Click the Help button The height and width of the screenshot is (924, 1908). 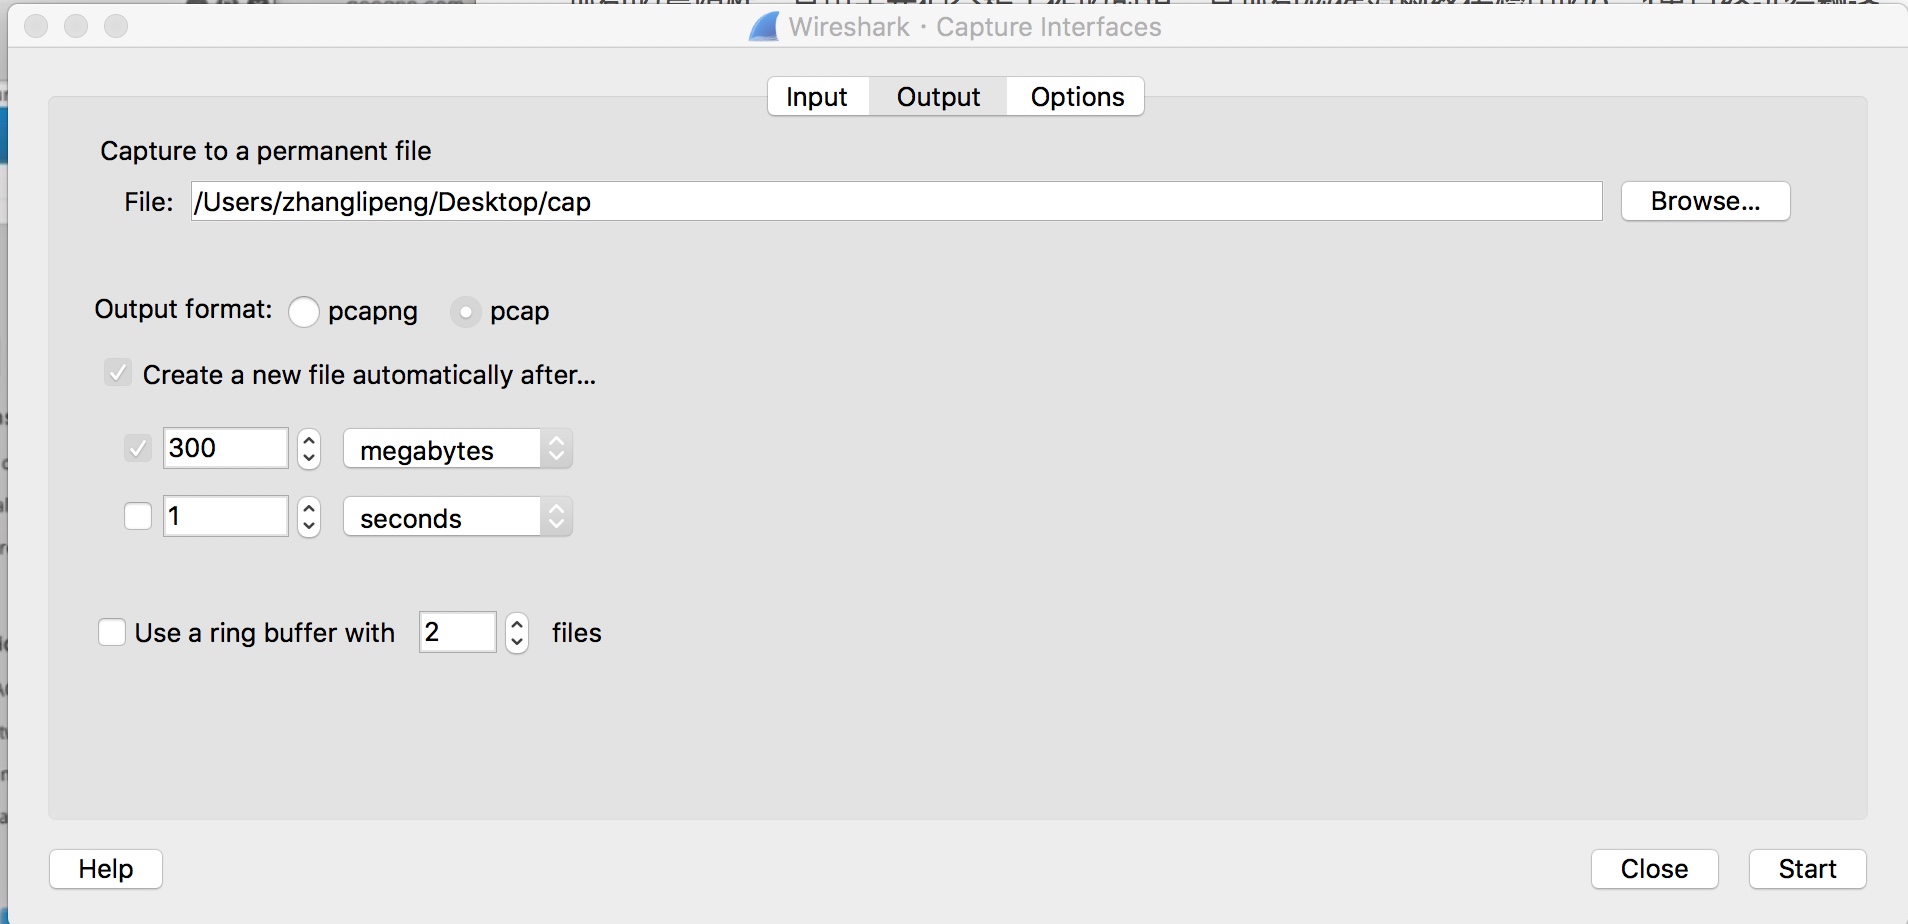point(106,869)
